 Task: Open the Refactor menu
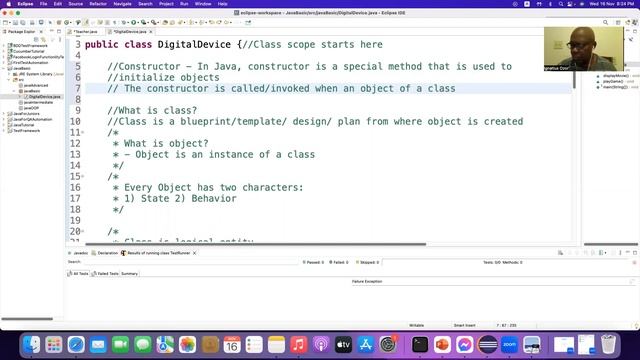tap(98, 4)
